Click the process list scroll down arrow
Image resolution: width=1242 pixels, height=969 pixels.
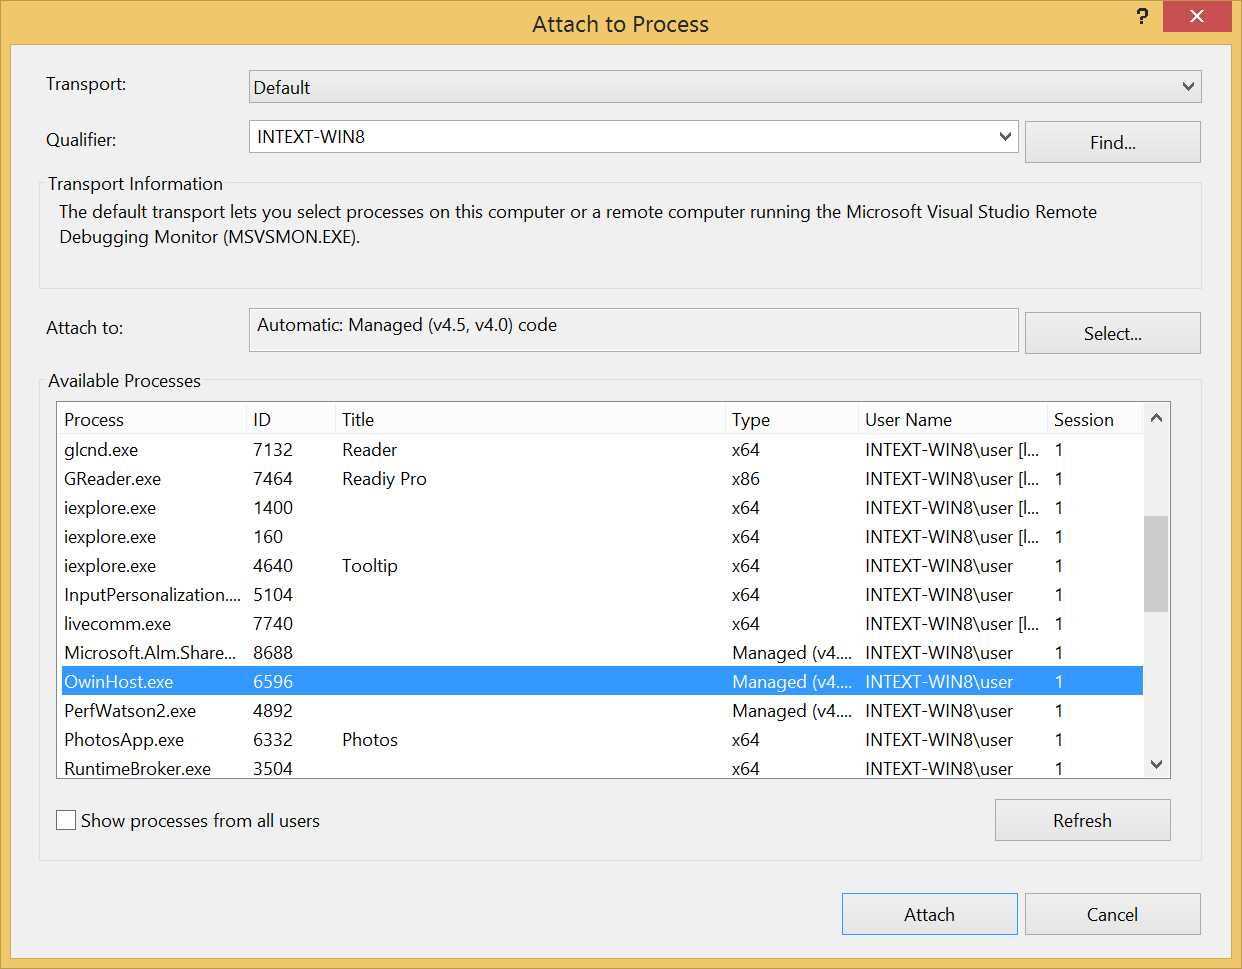[x=1156, y=764]
